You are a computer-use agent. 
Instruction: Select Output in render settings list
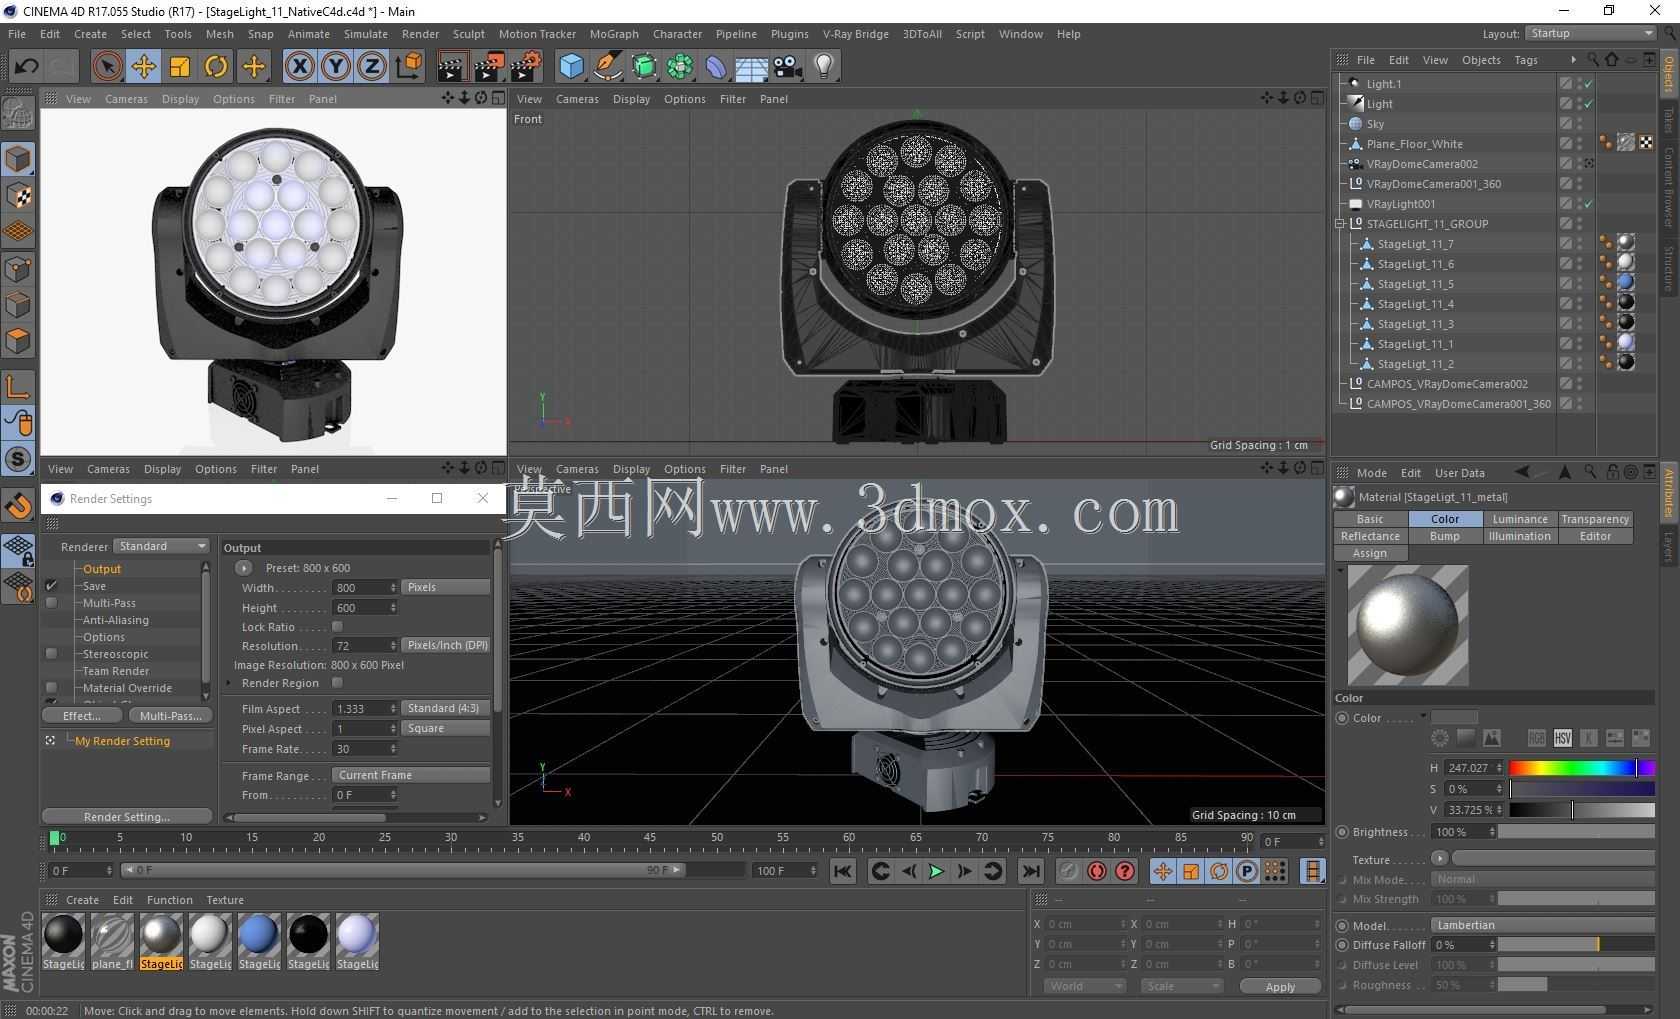click(x=102, y=569)
